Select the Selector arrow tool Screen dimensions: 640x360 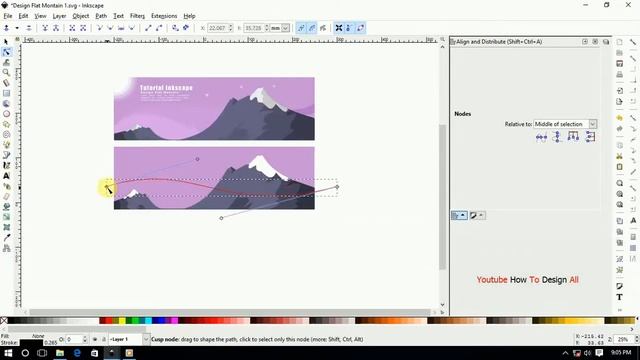6,42
